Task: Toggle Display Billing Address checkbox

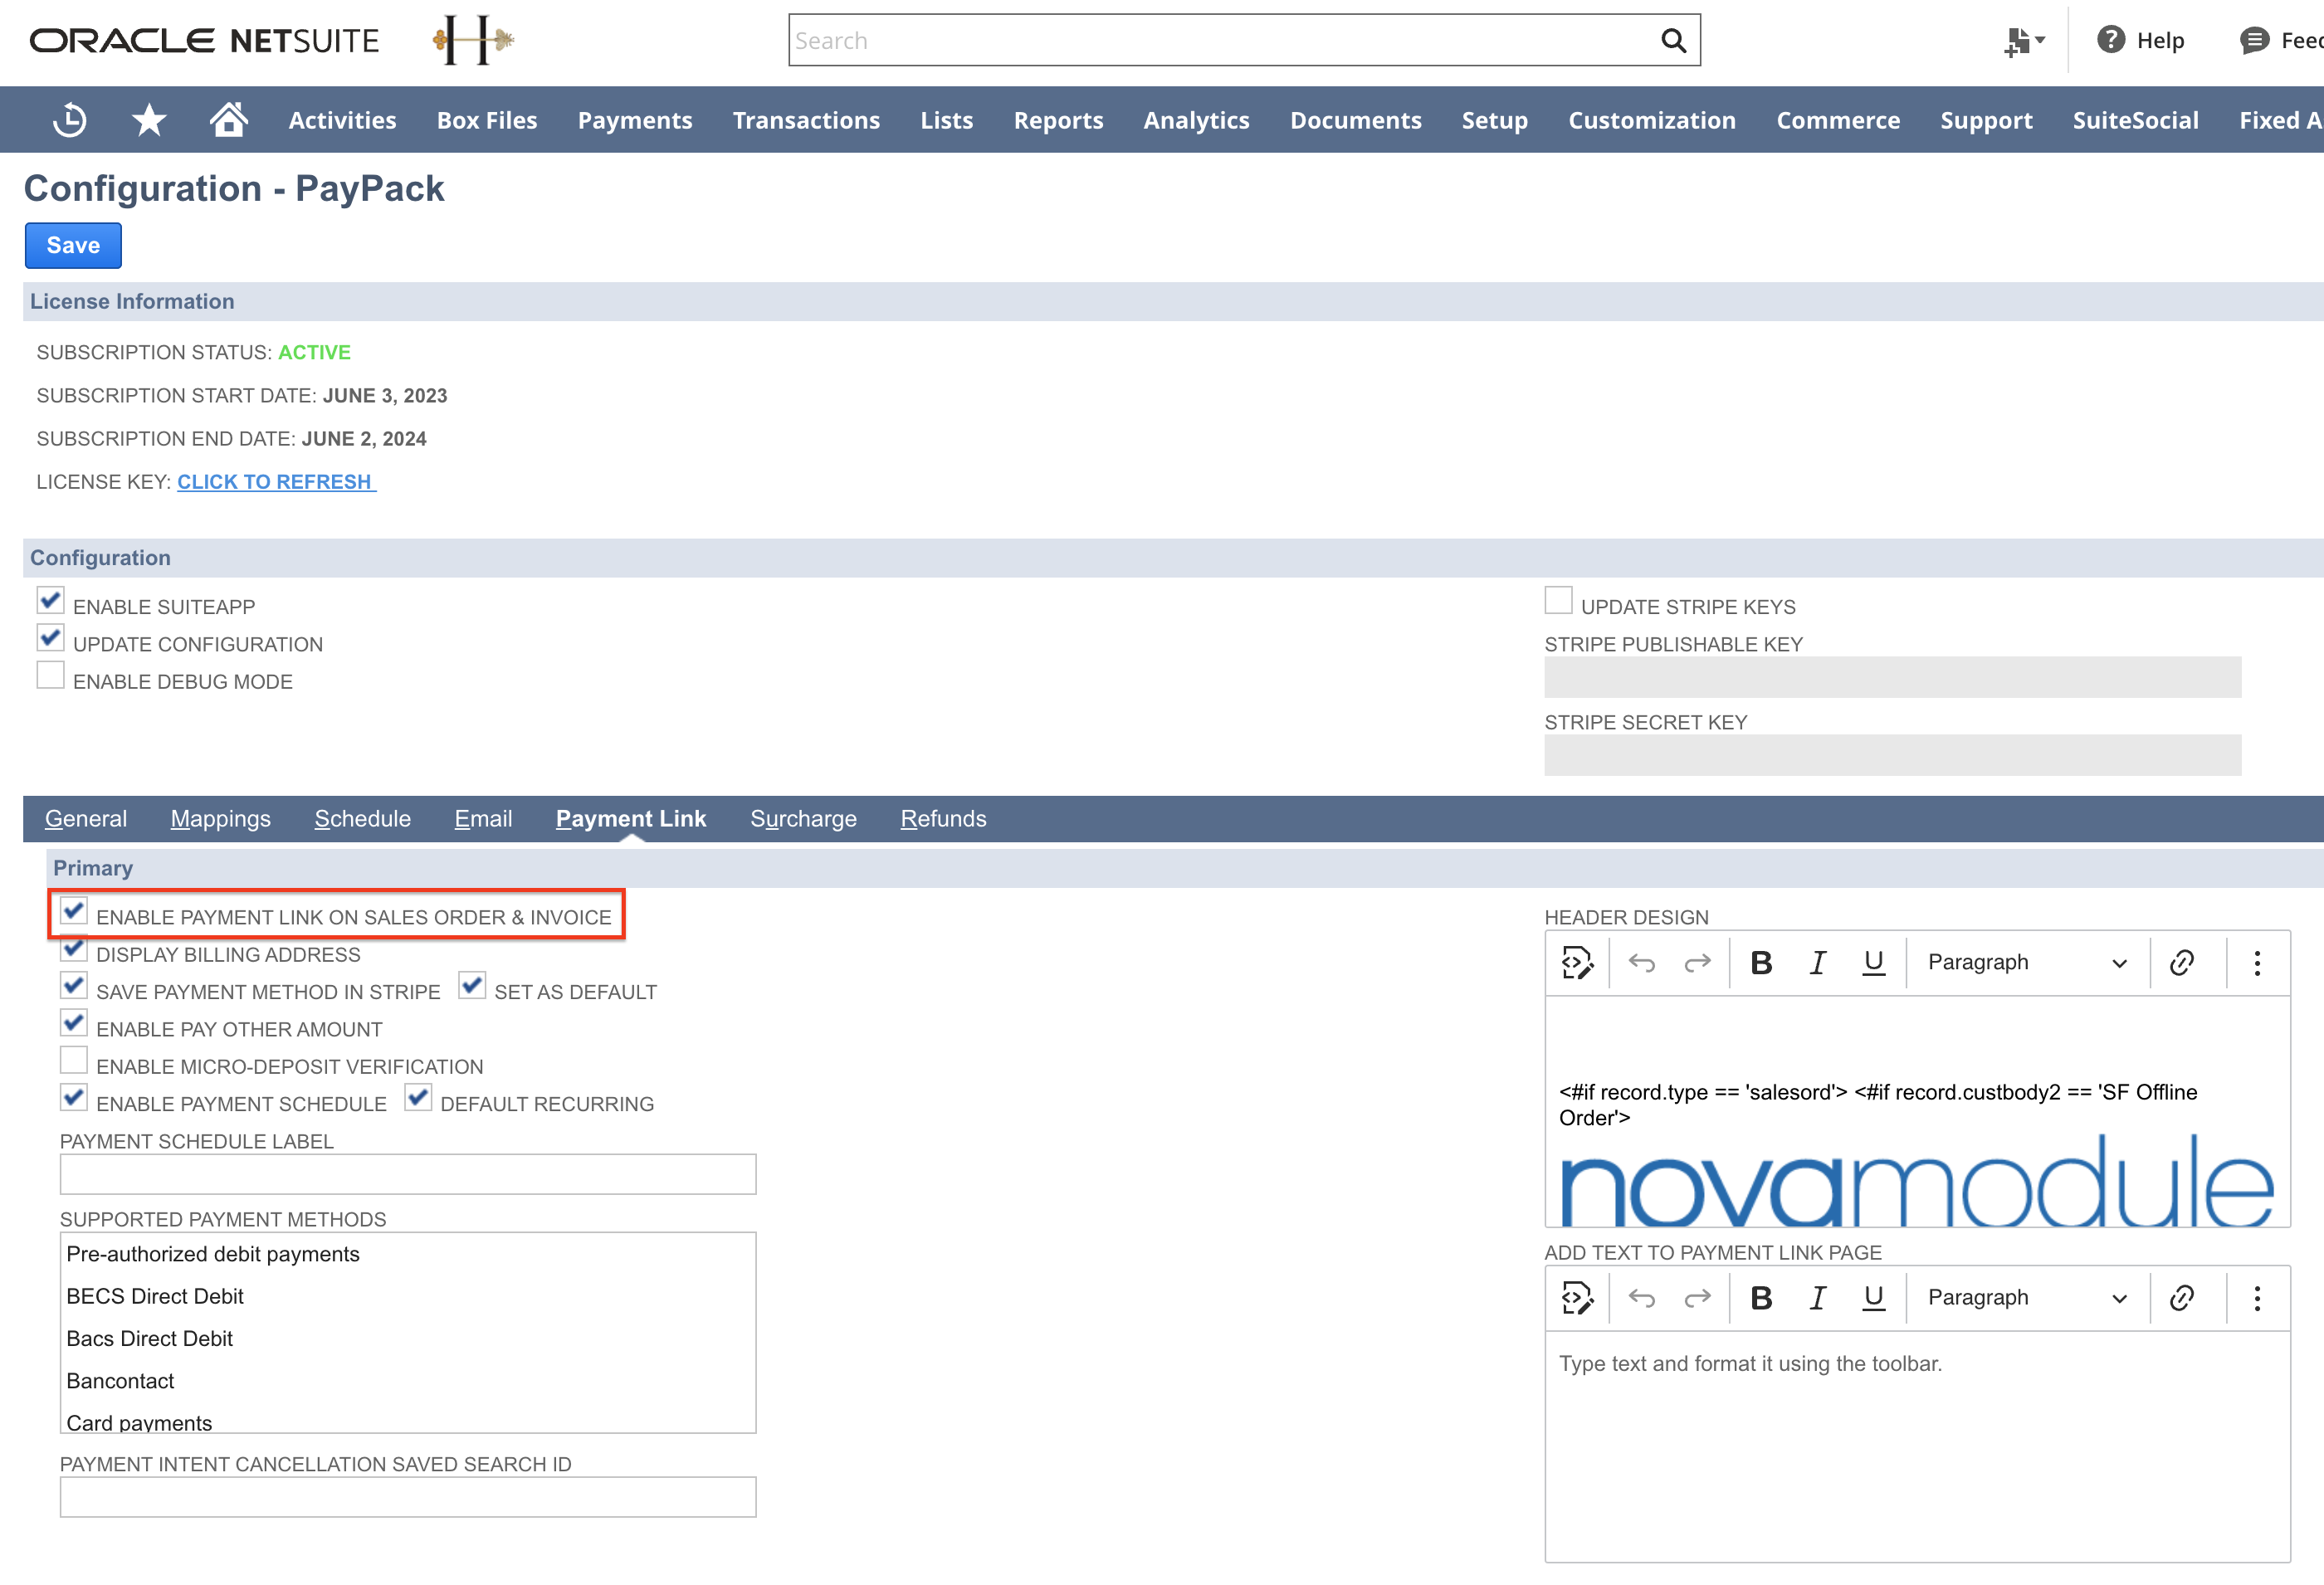Action: pyautogui.click(x=73, y=948)
